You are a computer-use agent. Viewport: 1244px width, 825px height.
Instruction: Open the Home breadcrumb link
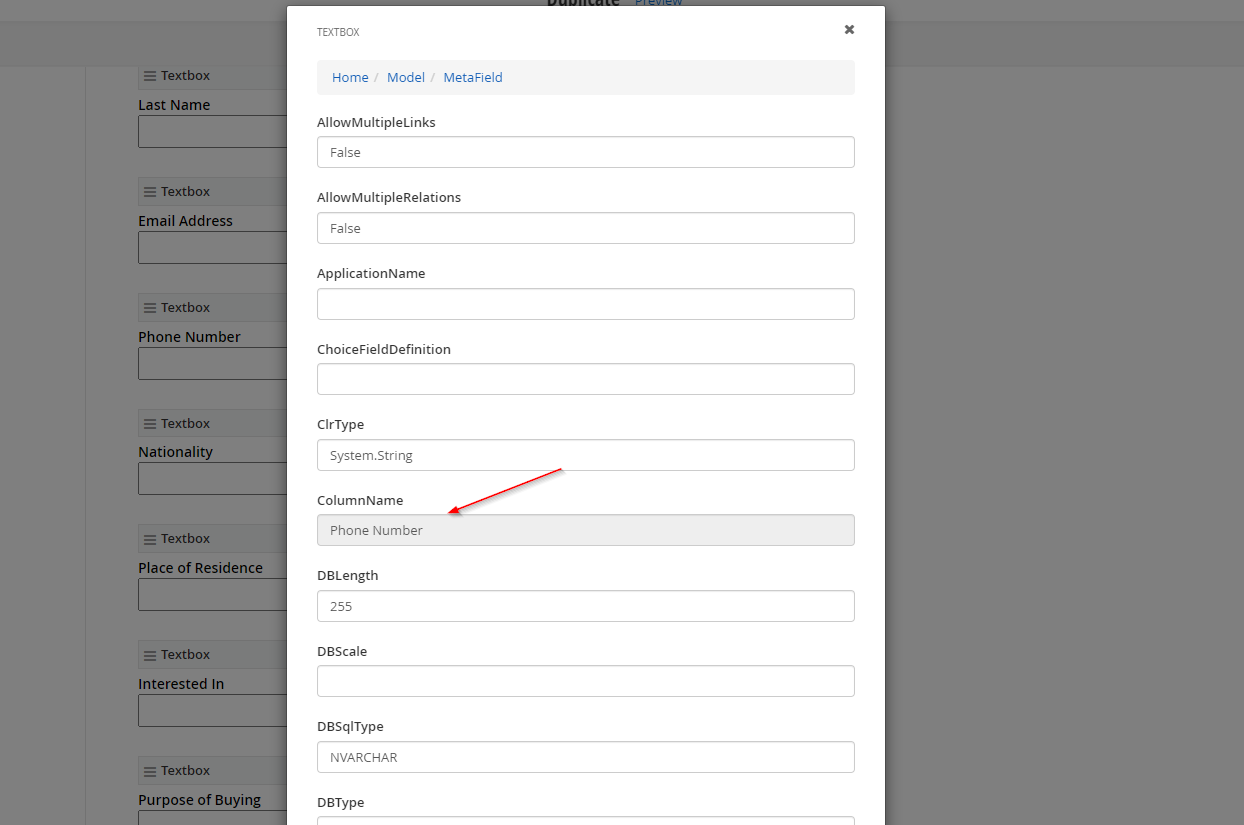tap(350, 77)
